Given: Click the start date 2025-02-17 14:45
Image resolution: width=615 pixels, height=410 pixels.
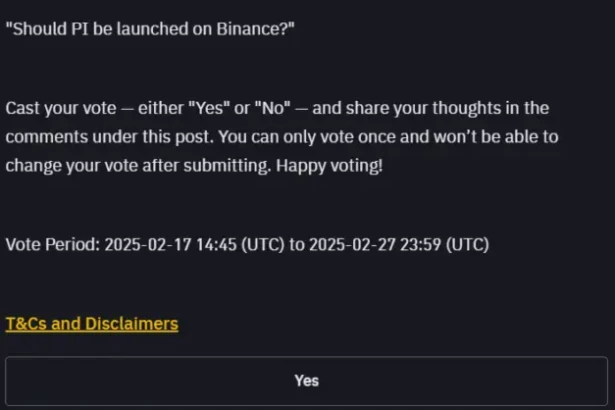Looking at the screenshot, I should [x=171, y=244].
